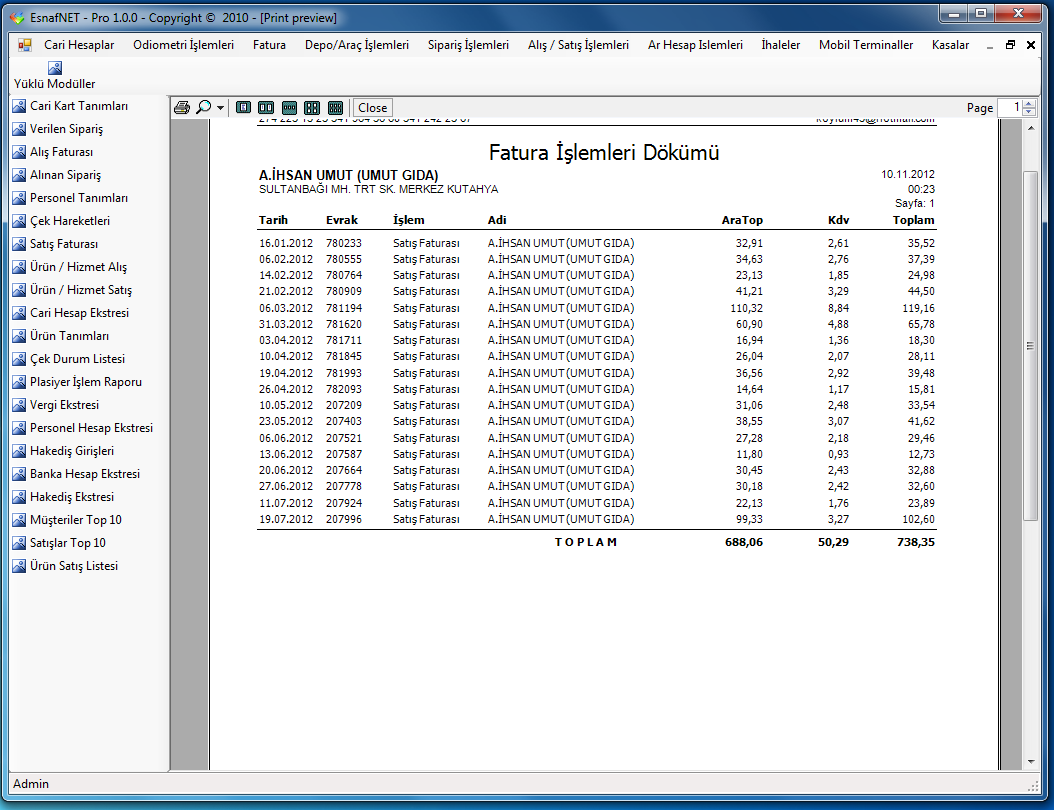Image resolution: width=1054 pixels, height=810 pixels.
Task: Click the Admin status bar label
Action: 31,784
